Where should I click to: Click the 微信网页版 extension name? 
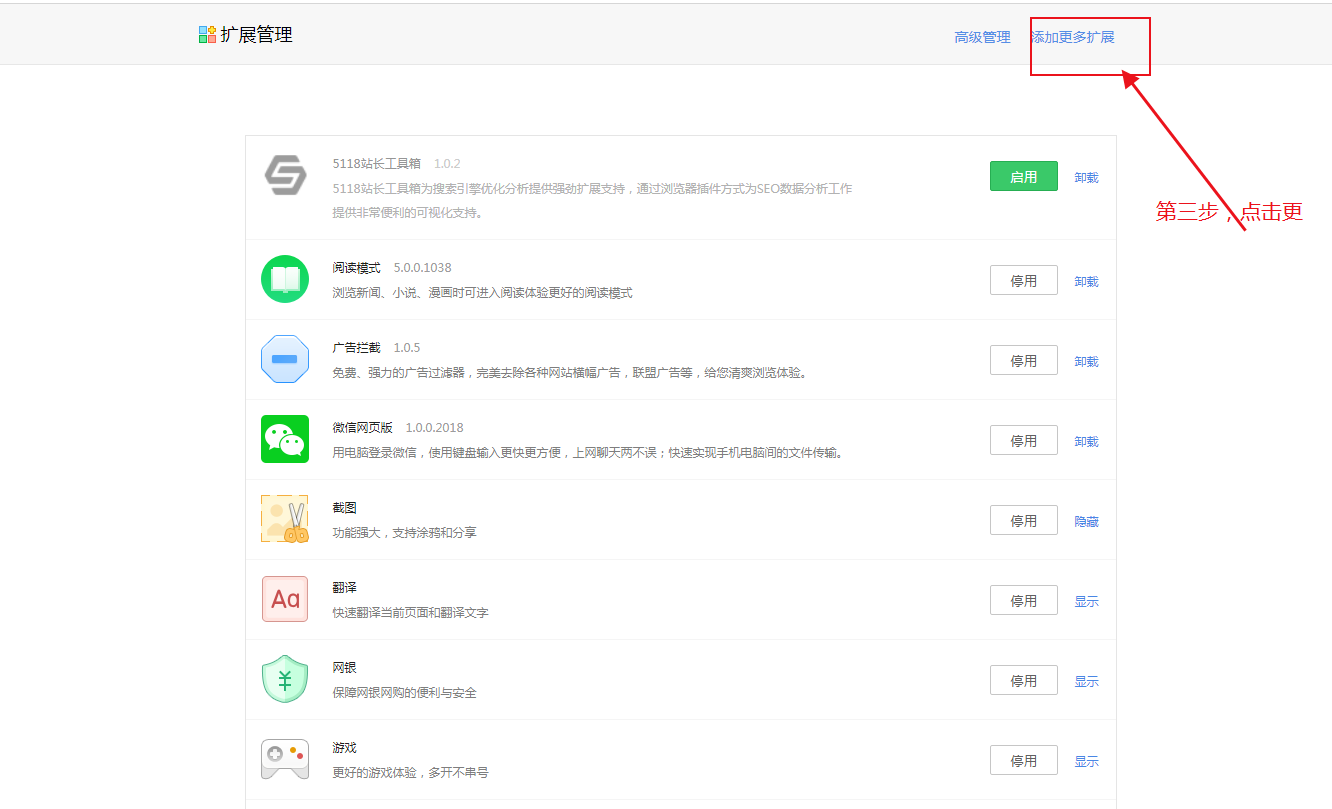coord(362,427)
